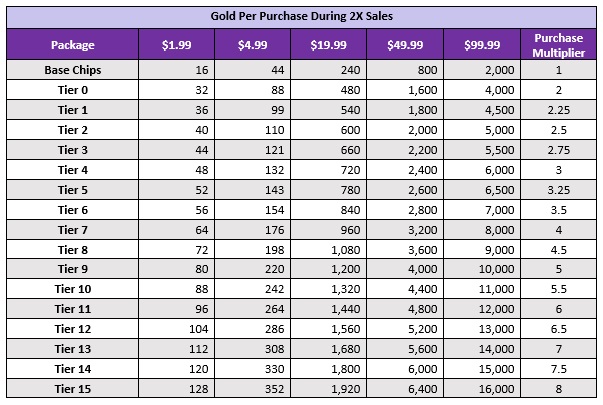Select the $49.99 column header

(x=405, y=45)
